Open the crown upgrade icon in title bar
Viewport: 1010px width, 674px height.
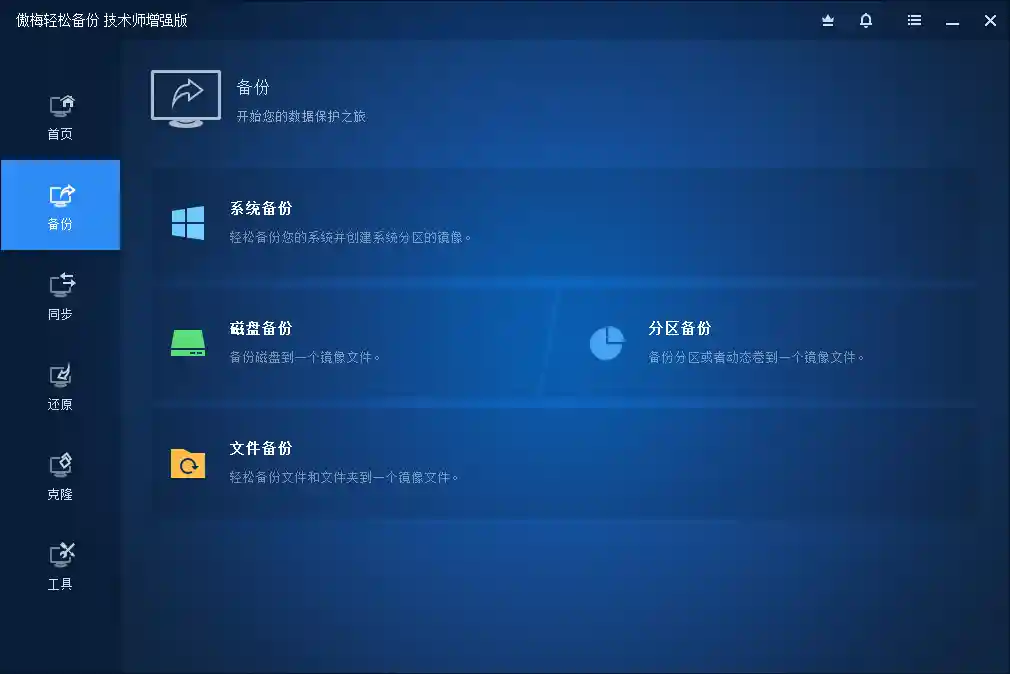coord(827,20)
